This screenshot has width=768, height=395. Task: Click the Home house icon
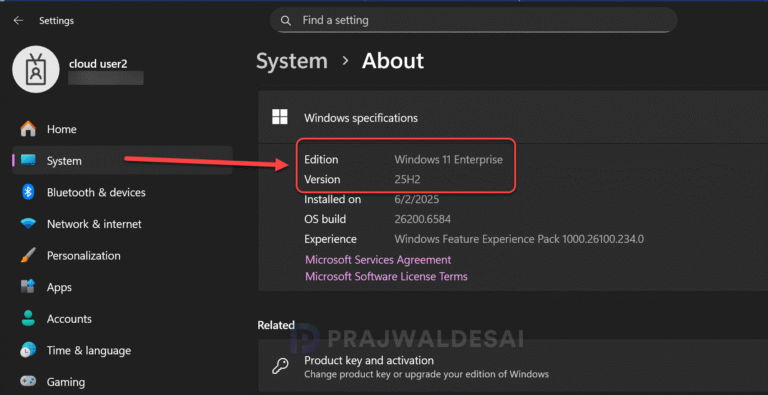coord(28,129)
